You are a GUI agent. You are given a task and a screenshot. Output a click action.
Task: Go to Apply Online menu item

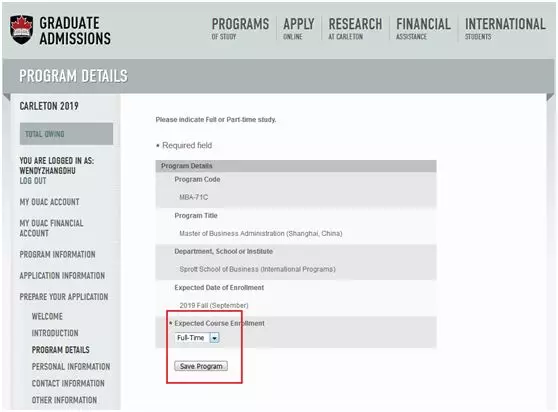(299, 28)
